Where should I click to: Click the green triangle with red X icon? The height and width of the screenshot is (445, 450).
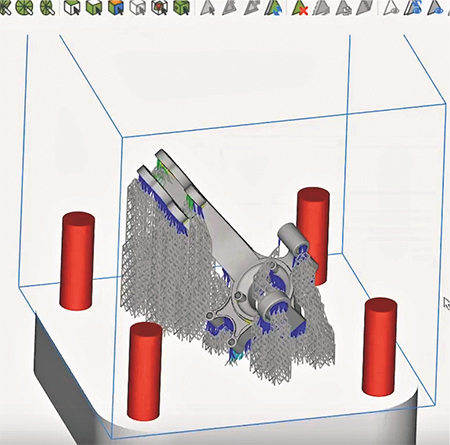[299, 8]
